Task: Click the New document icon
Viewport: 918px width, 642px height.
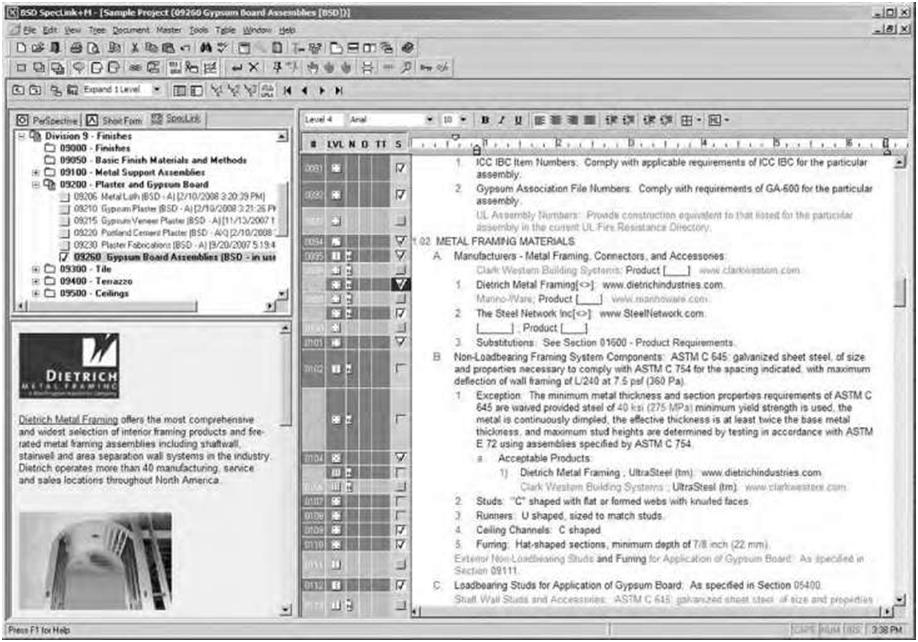Action: click(21, 48)
